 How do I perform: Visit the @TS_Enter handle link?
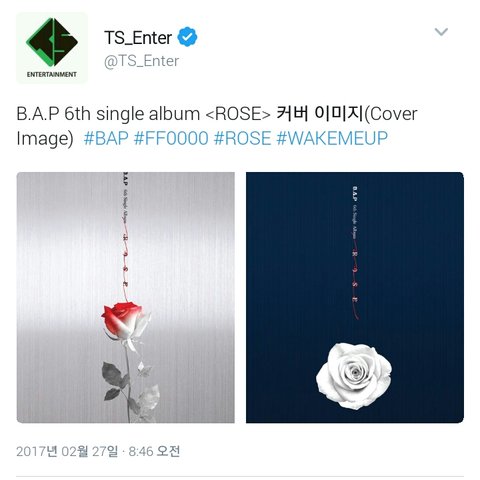(142, 61)
